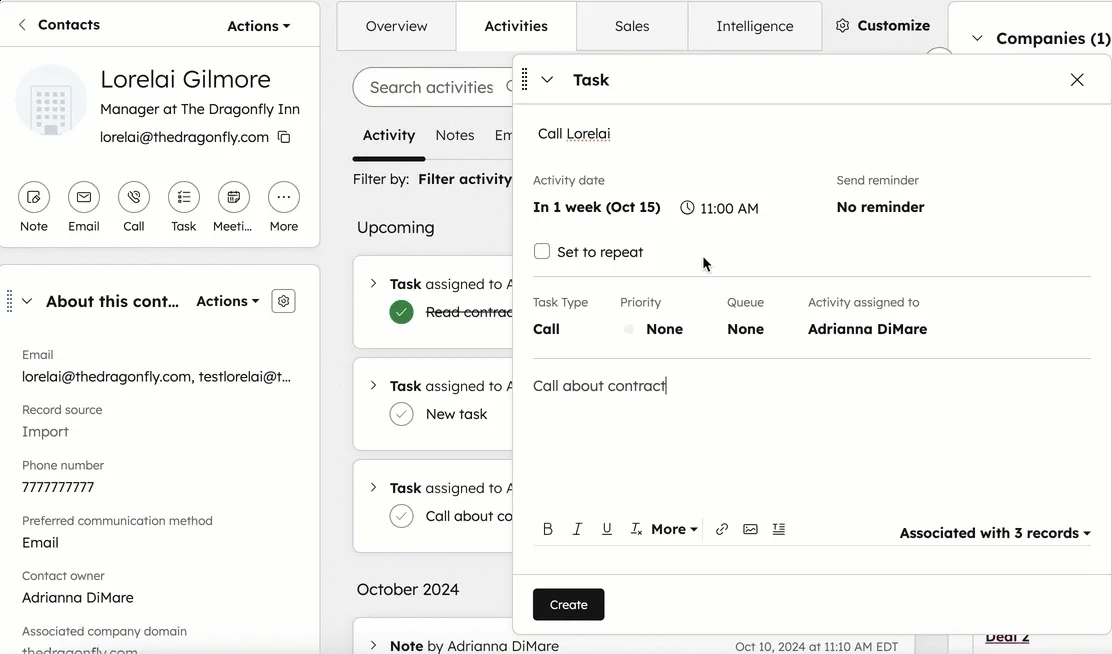1112x654 pixels.
Task: Expand the New task entry
Action: click(x=373, y=386)
